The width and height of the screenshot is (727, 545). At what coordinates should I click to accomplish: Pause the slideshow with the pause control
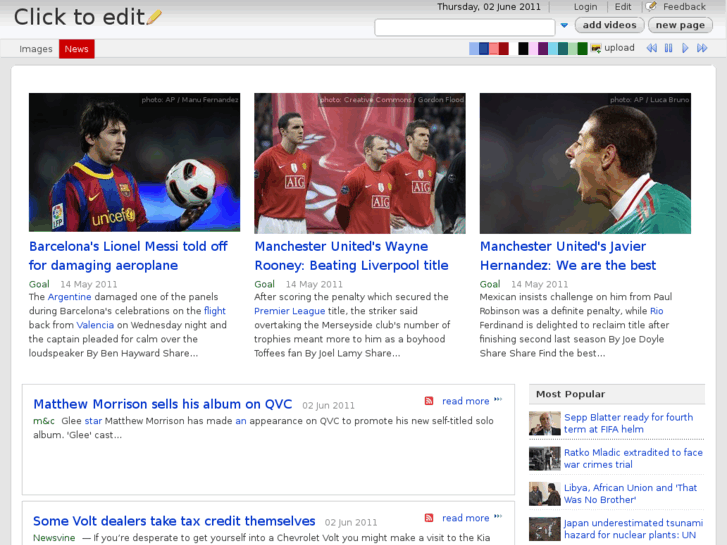click(668, 48)
